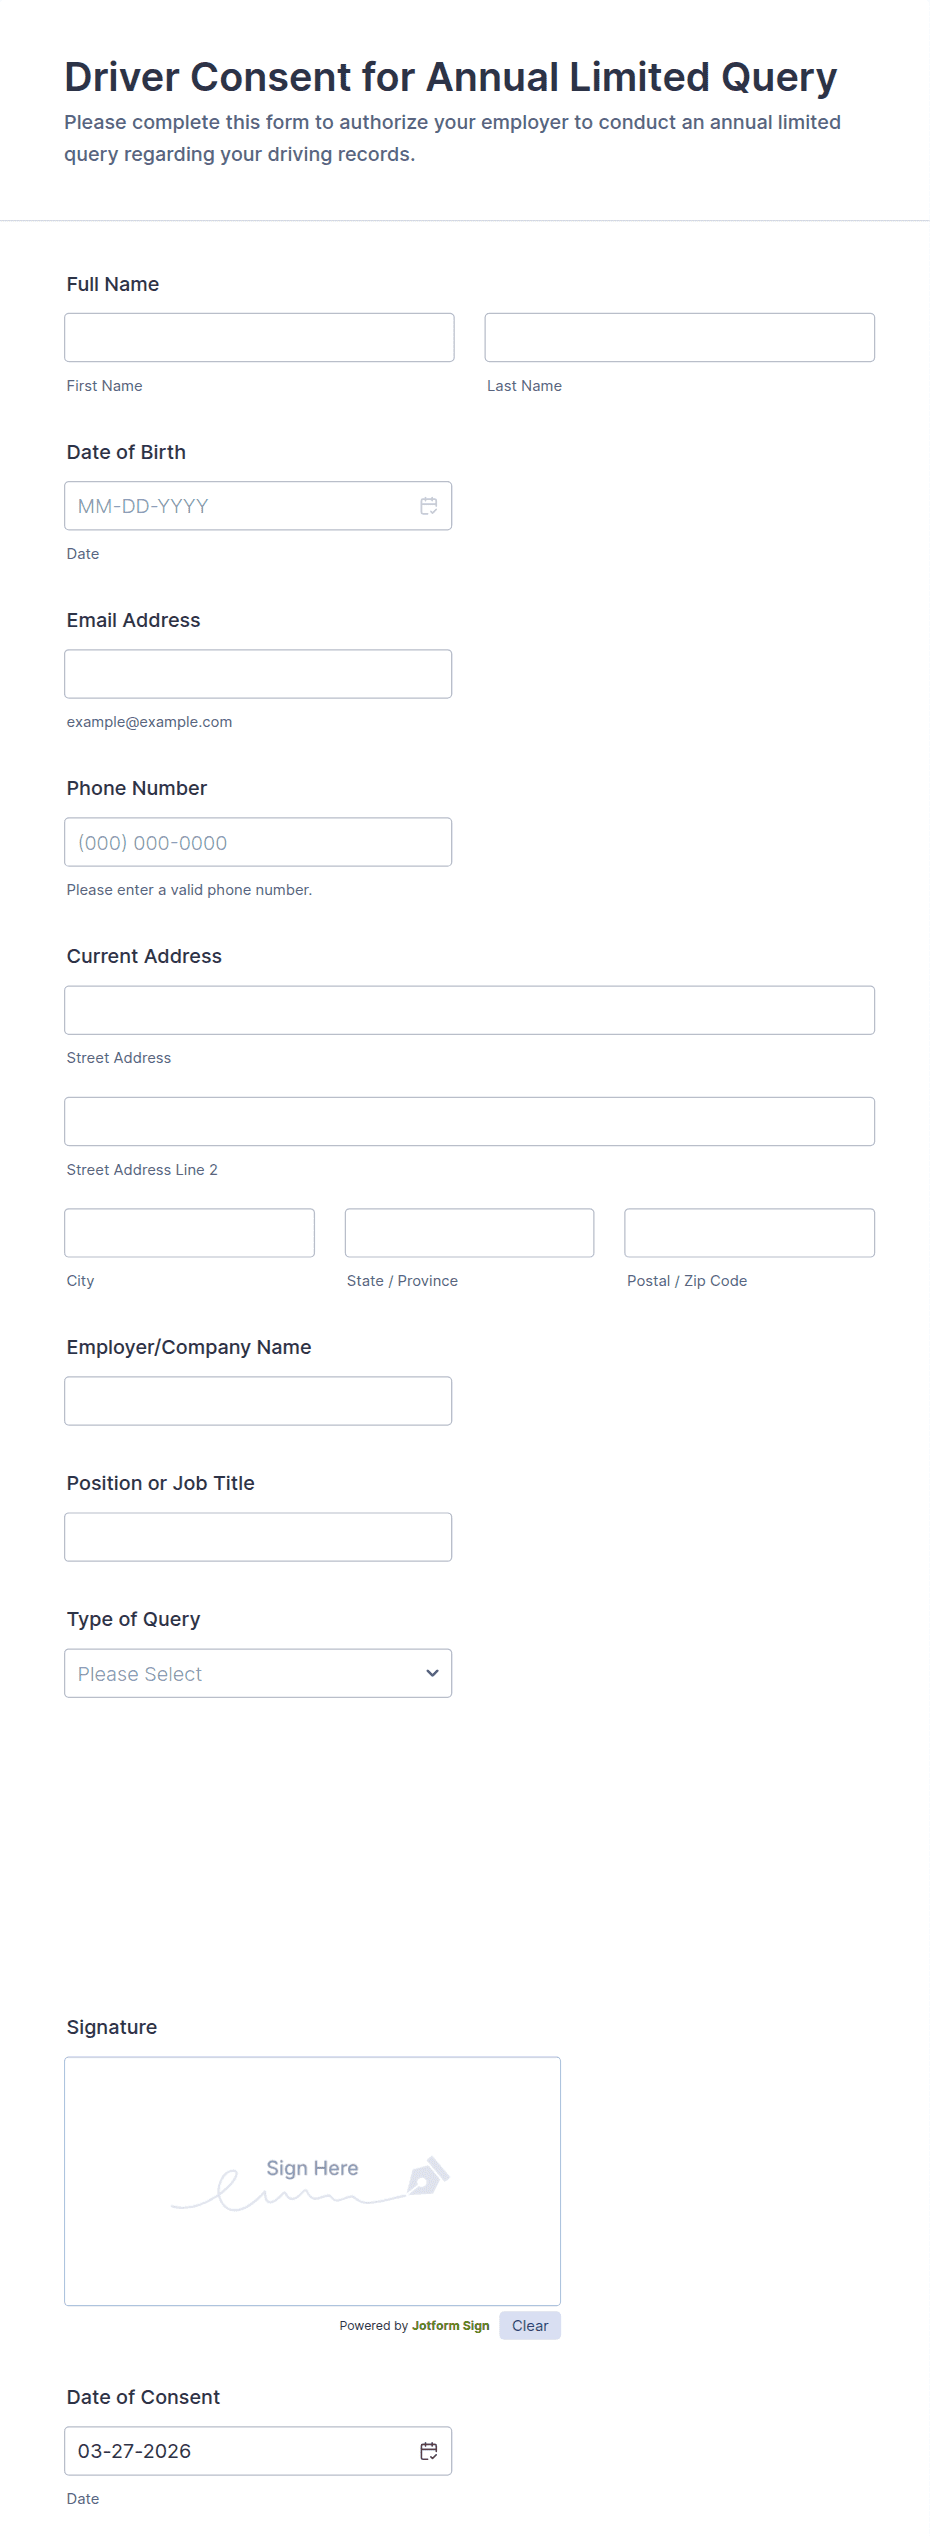Click the Employer/Company Name field
Viewport: 930px width, 2536px height.
(x=258, y=1401)
